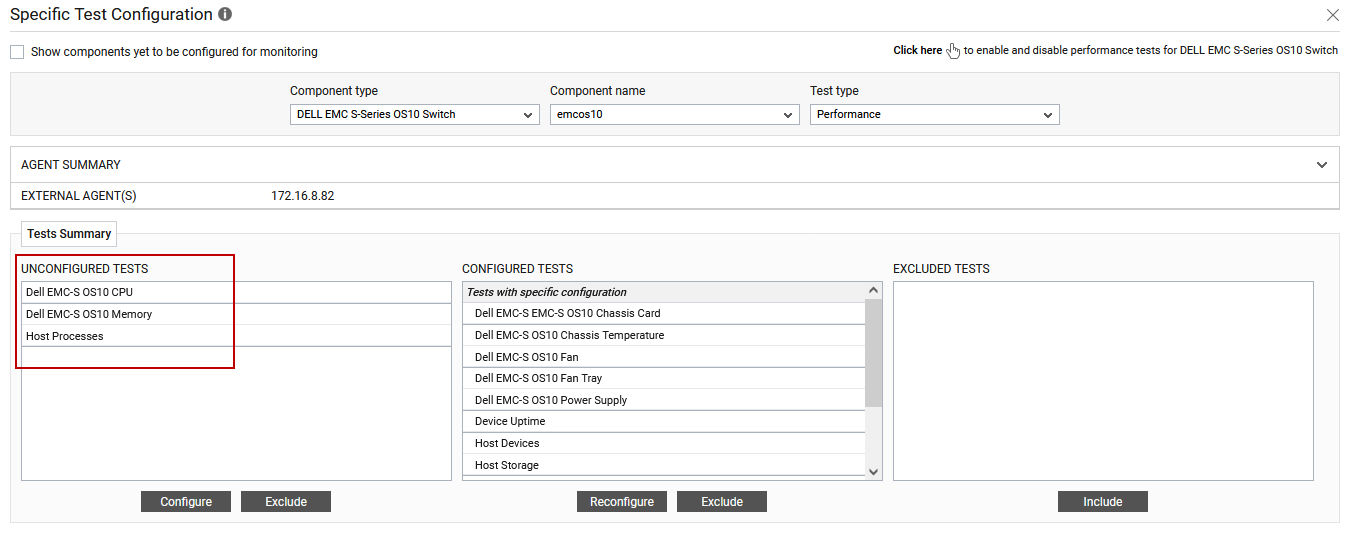Image resolution: width=1348 pixels, height=538 pixels.
Task: Enable Show components yet to be configured checkbox
Action: (17, 52)
